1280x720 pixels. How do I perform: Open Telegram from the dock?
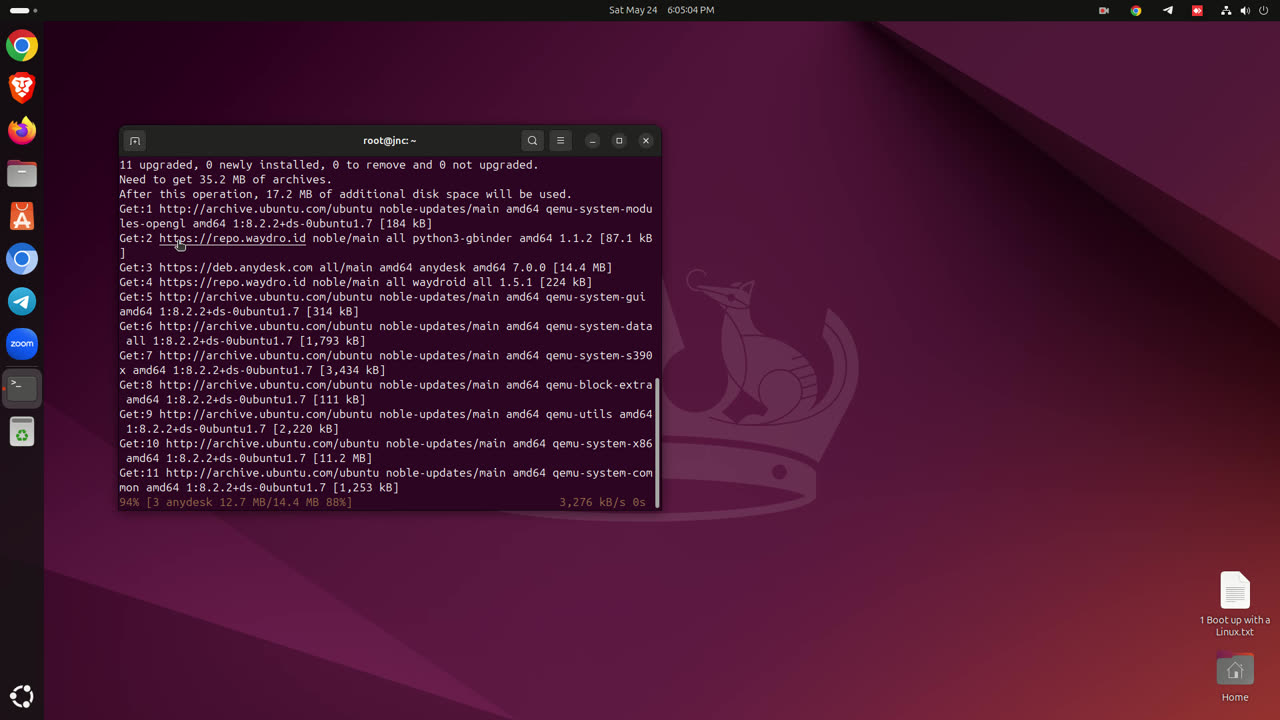pyautogui.click(x=22, y=301)
